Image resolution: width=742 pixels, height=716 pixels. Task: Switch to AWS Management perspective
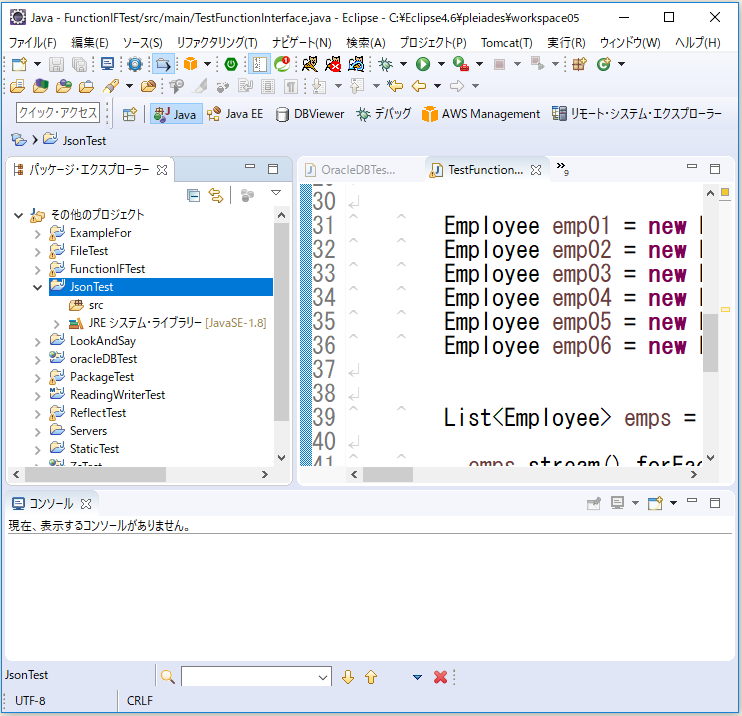click(x=481, y=114)
